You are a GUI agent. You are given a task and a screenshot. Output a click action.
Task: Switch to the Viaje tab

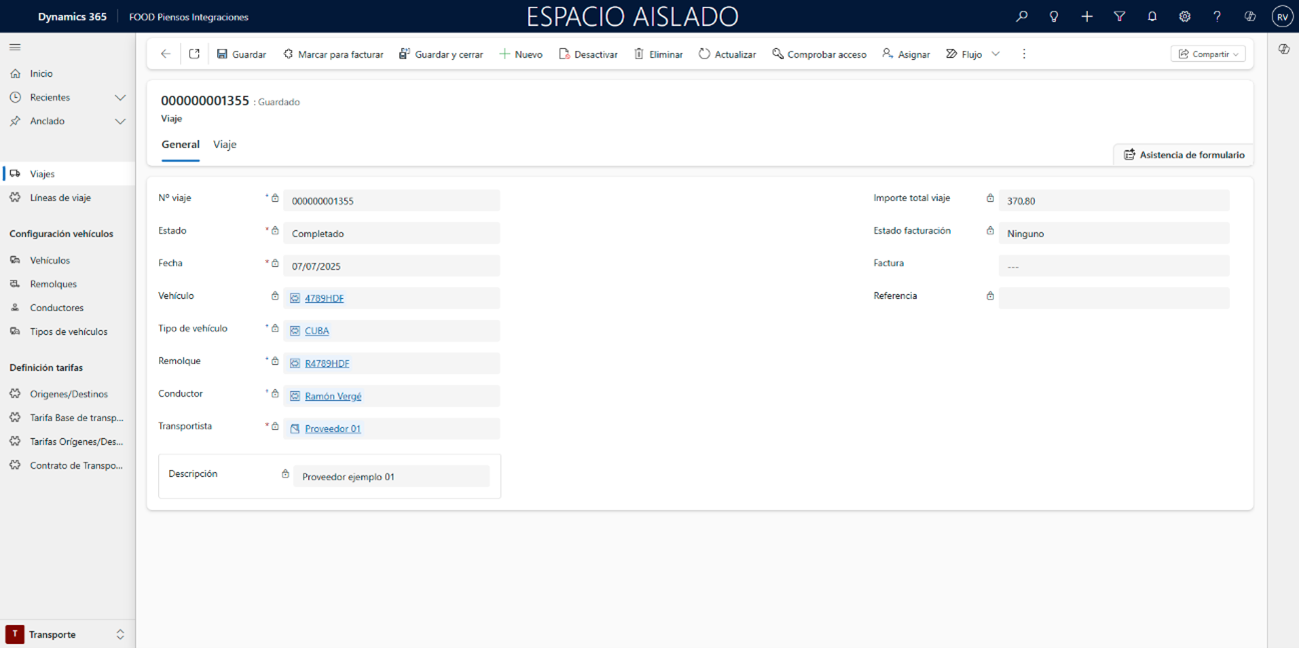coord(225,145)
